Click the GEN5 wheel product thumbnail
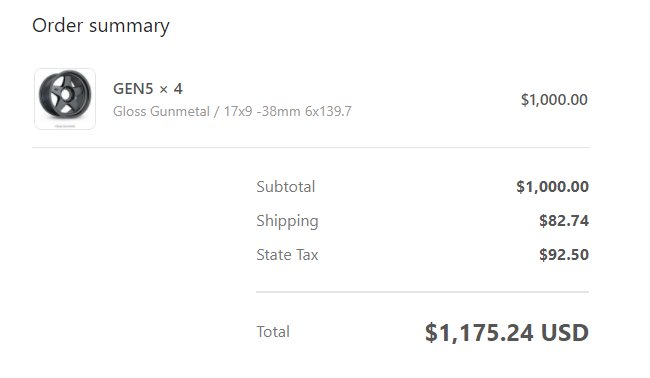The width and height of the screenshot is (650, 378). (65, 99)
